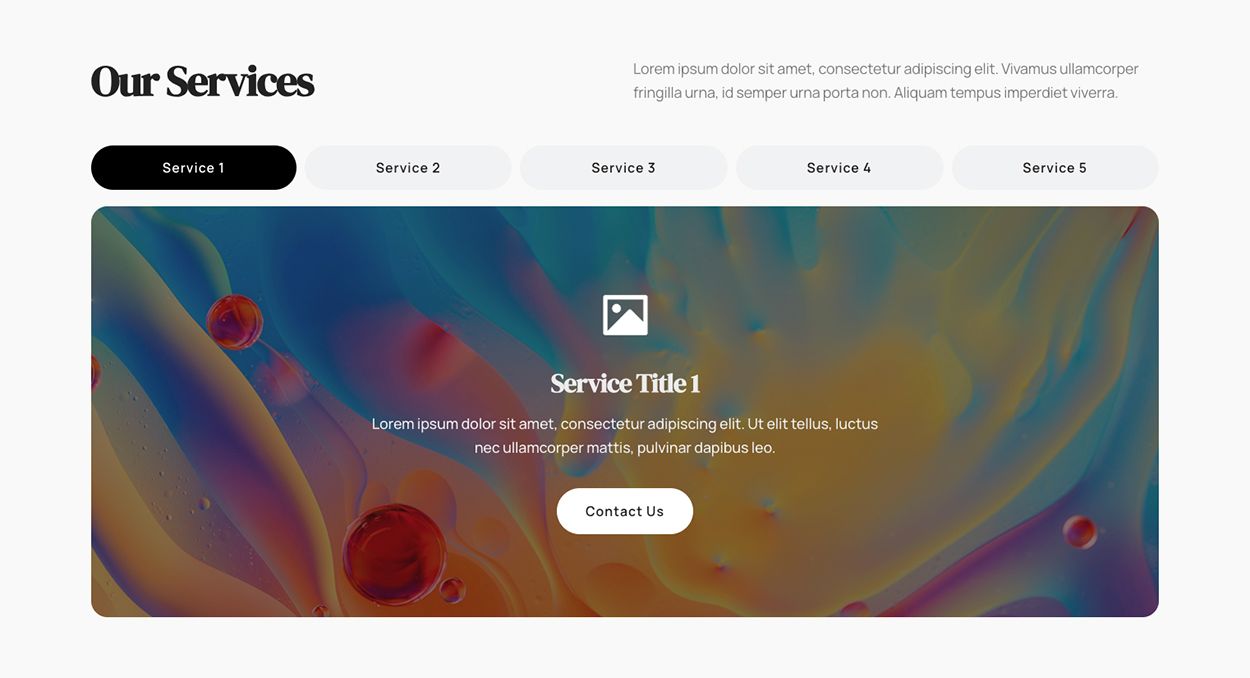Select the active Service 1 tab
This screenshot has height=678, width=1250.
(x=194, y=168)
